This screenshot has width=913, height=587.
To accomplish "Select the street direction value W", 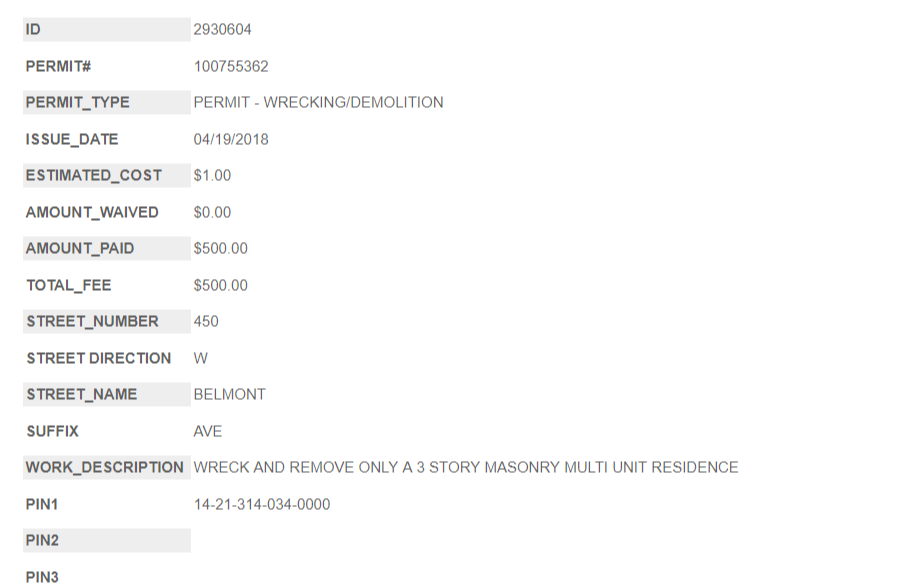I will pyautogui.click(x=201, y=358).
